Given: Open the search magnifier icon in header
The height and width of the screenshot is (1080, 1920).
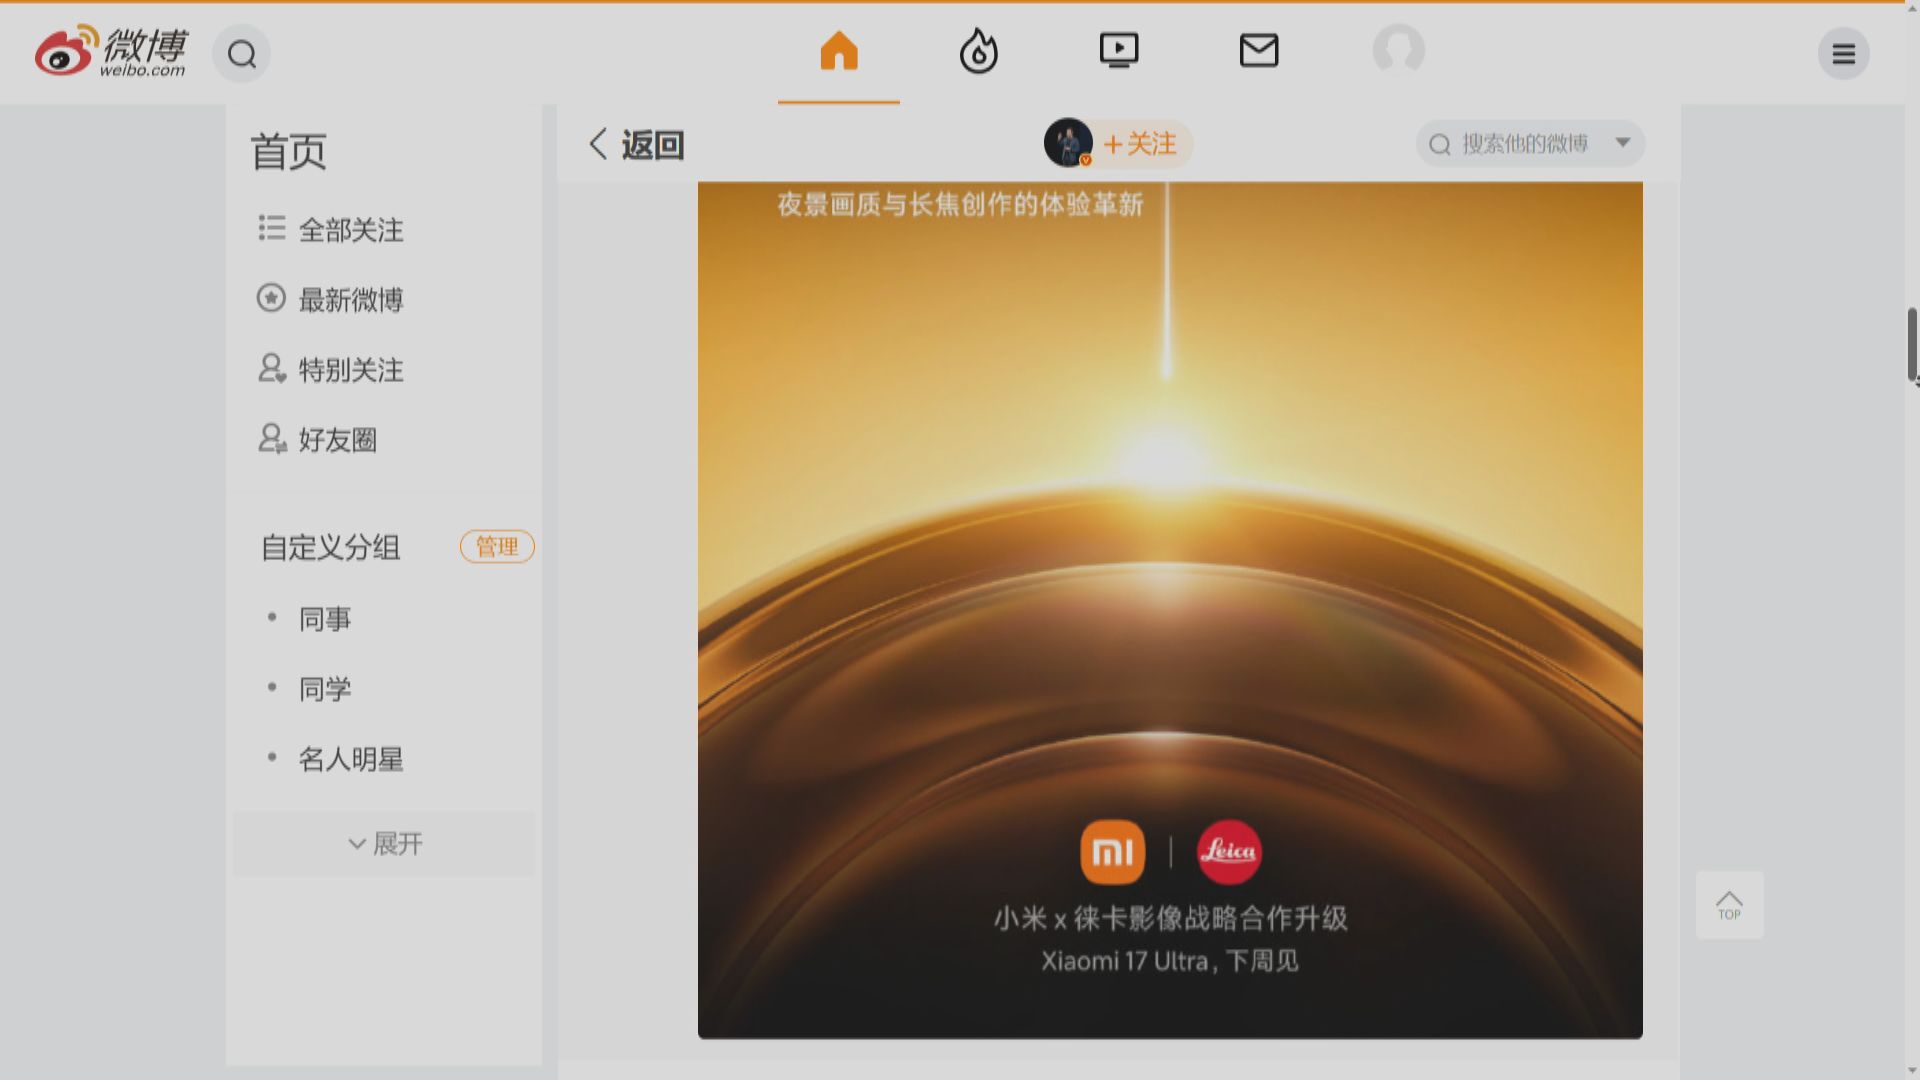Looking at the screenshot, I should [x=242, y=54].
